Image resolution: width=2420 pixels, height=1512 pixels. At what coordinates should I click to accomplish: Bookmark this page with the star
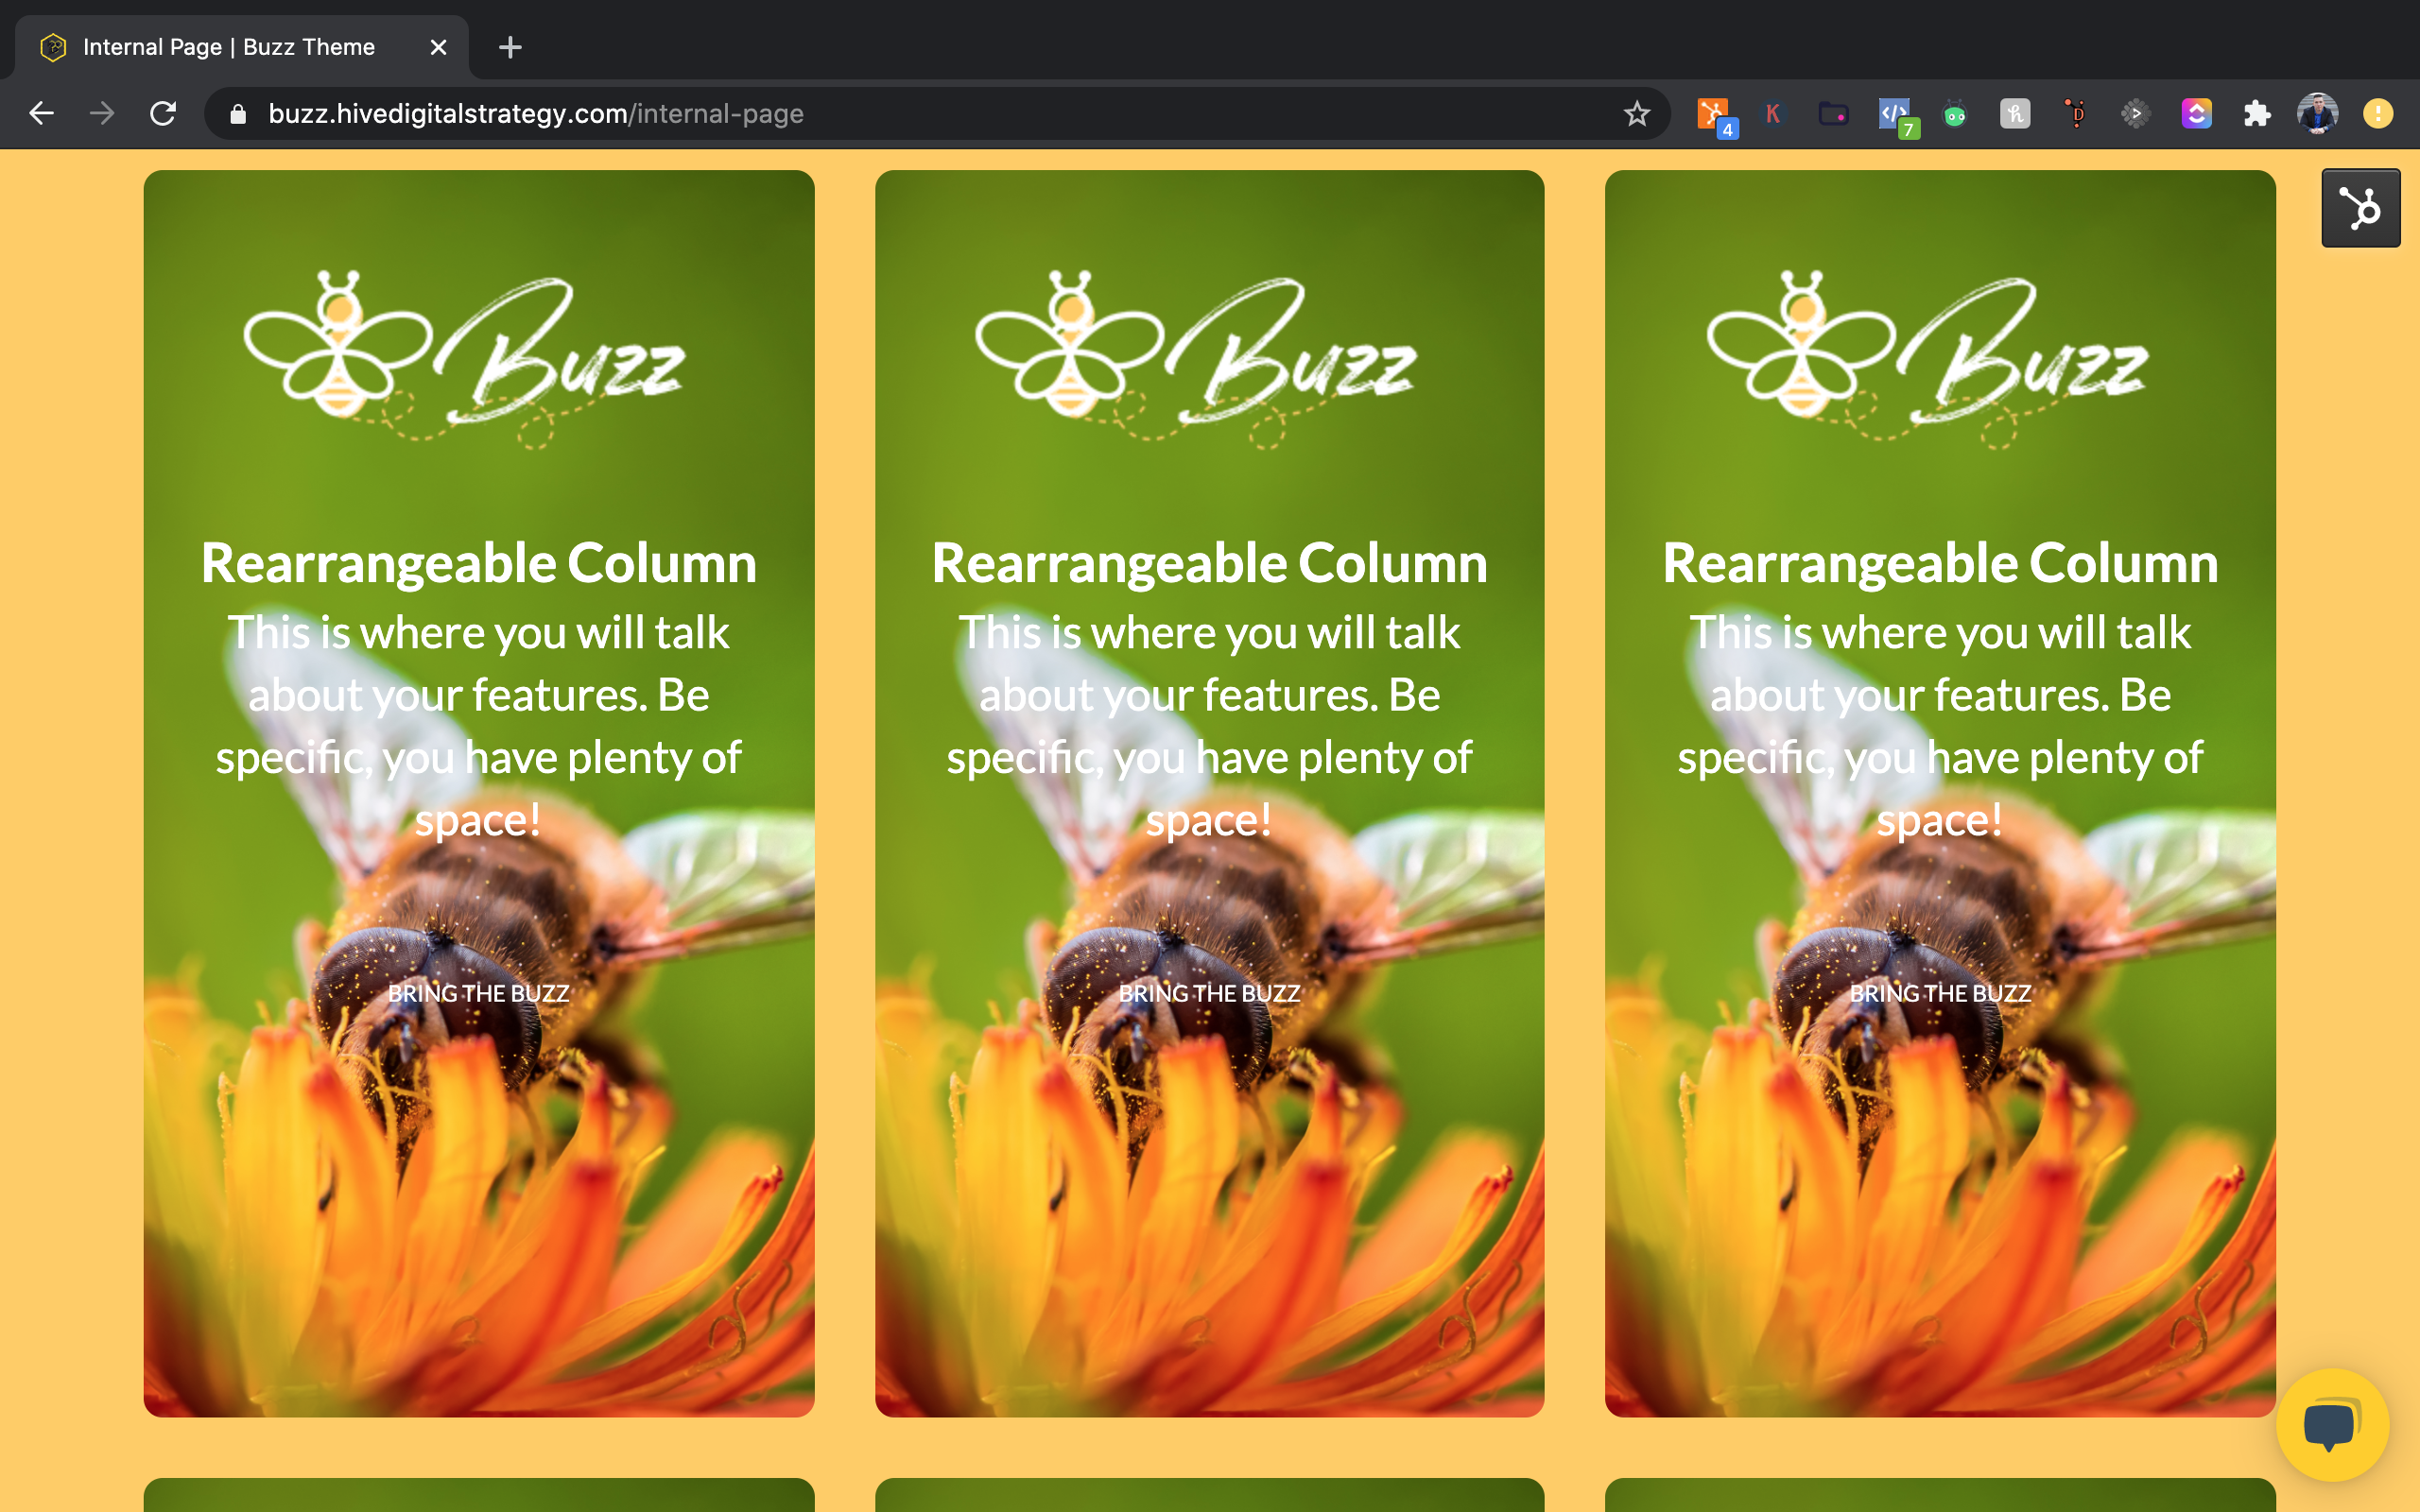[x=1636, y=114]
